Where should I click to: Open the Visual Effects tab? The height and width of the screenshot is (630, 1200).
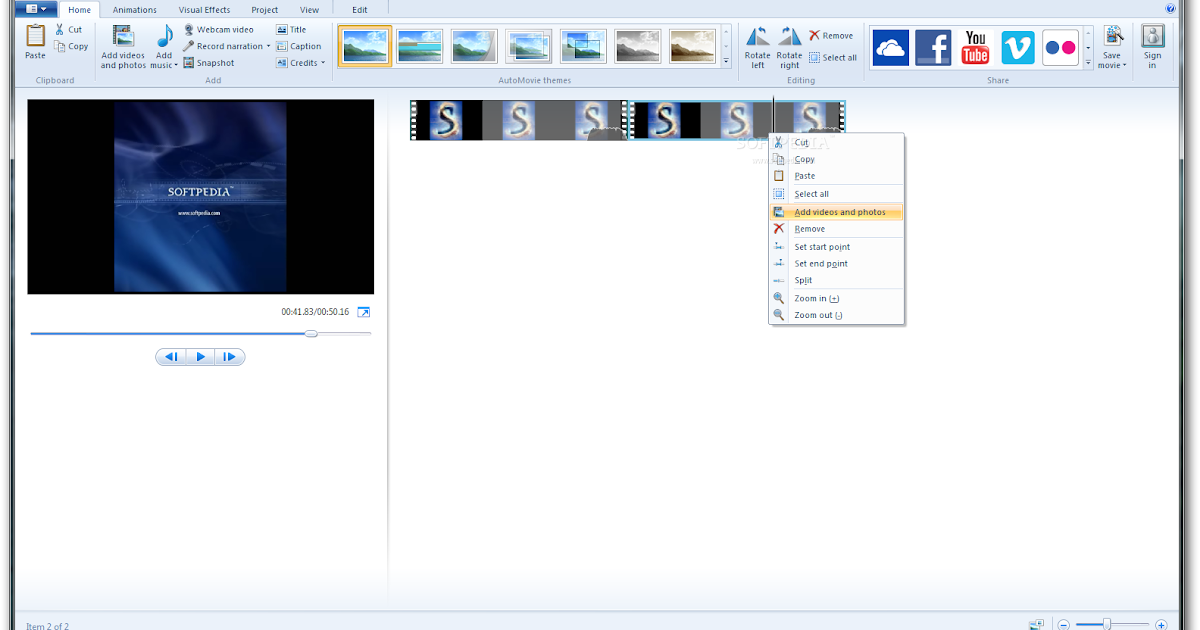click(x=204, y=10)
